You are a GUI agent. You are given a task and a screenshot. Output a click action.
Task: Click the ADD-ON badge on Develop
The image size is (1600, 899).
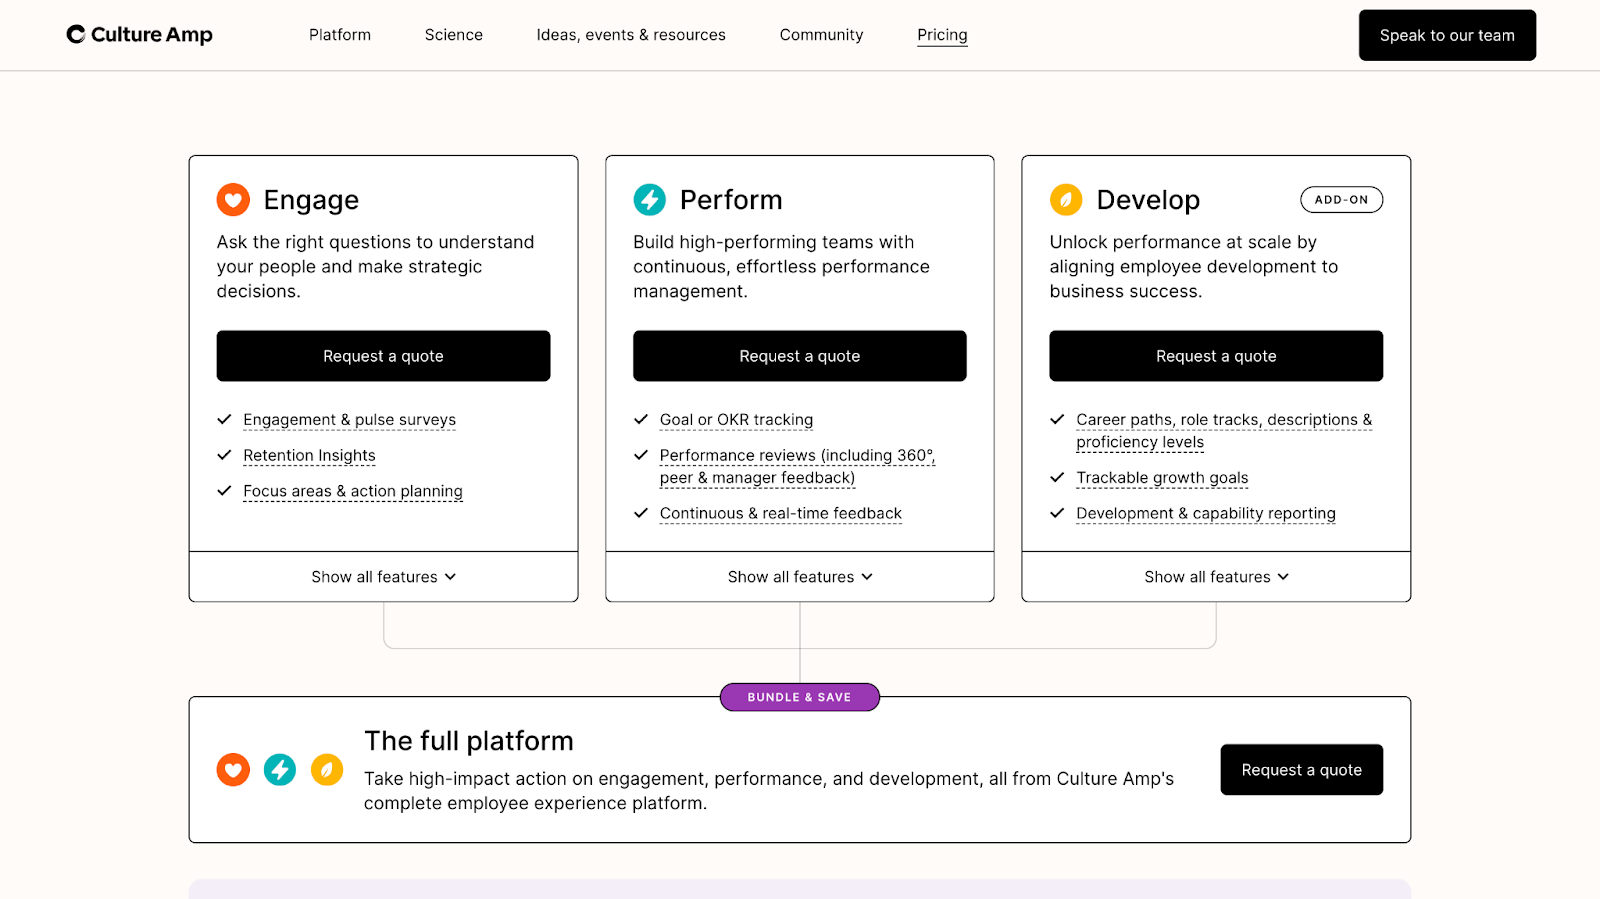click(x=1342, y=200)
